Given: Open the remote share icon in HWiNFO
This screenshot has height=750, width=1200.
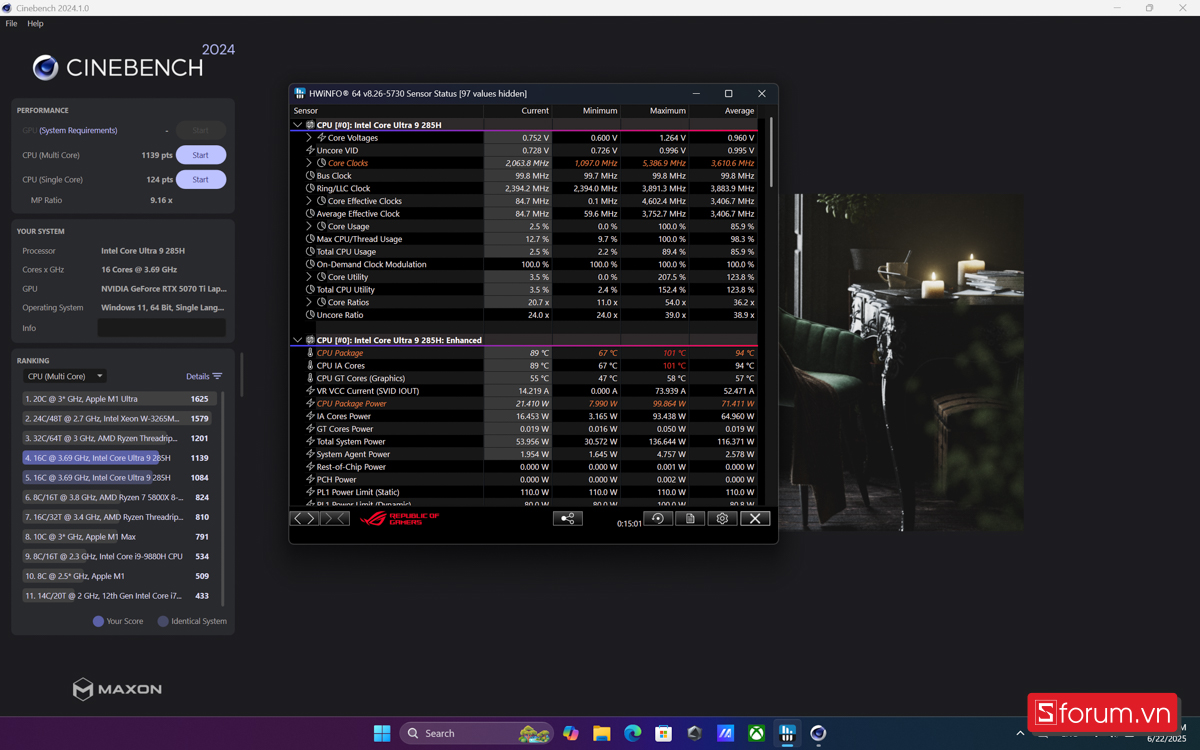Looking at the screenshot, I should click(567, 519).
